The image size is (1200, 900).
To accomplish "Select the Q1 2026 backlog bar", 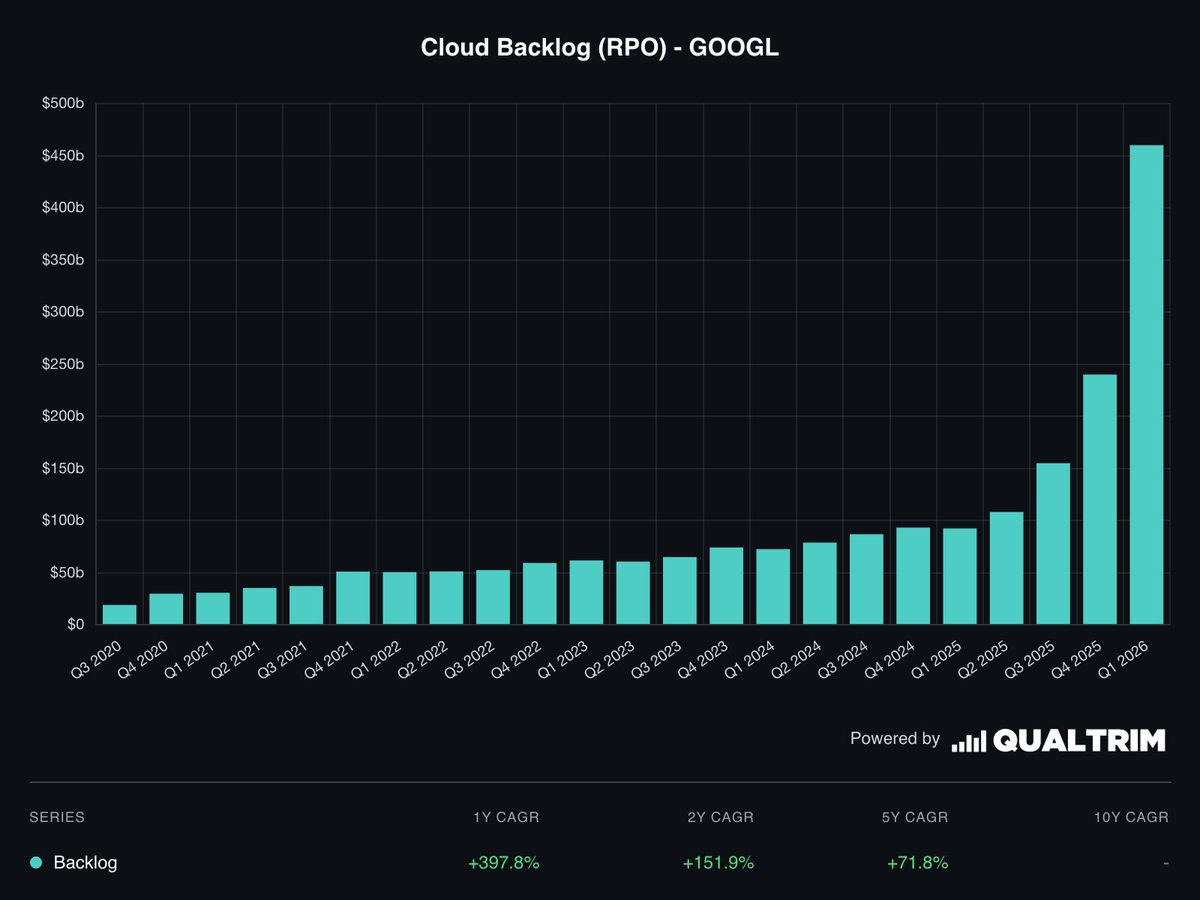I will (x=1146, y=385).
